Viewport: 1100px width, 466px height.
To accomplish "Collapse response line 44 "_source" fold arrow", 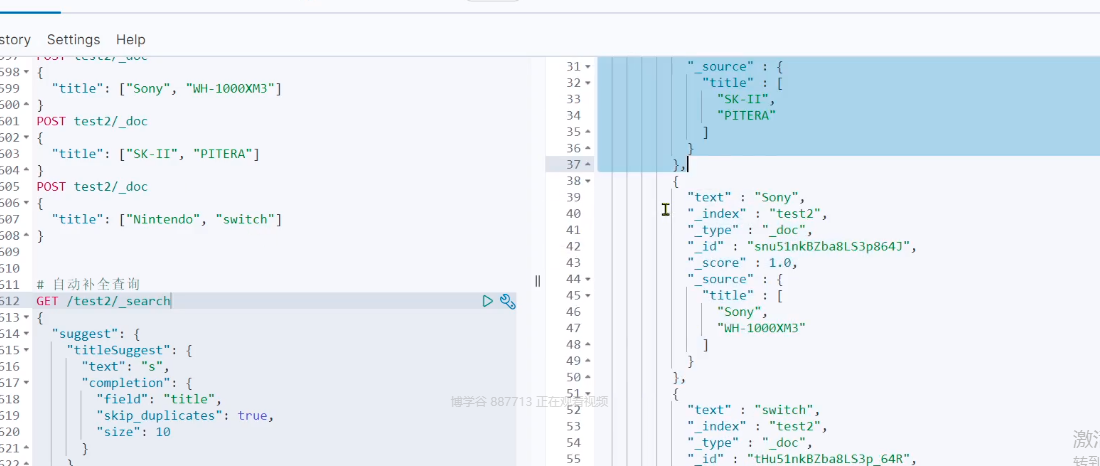I will pyautogui.click(x=588, y=279).
